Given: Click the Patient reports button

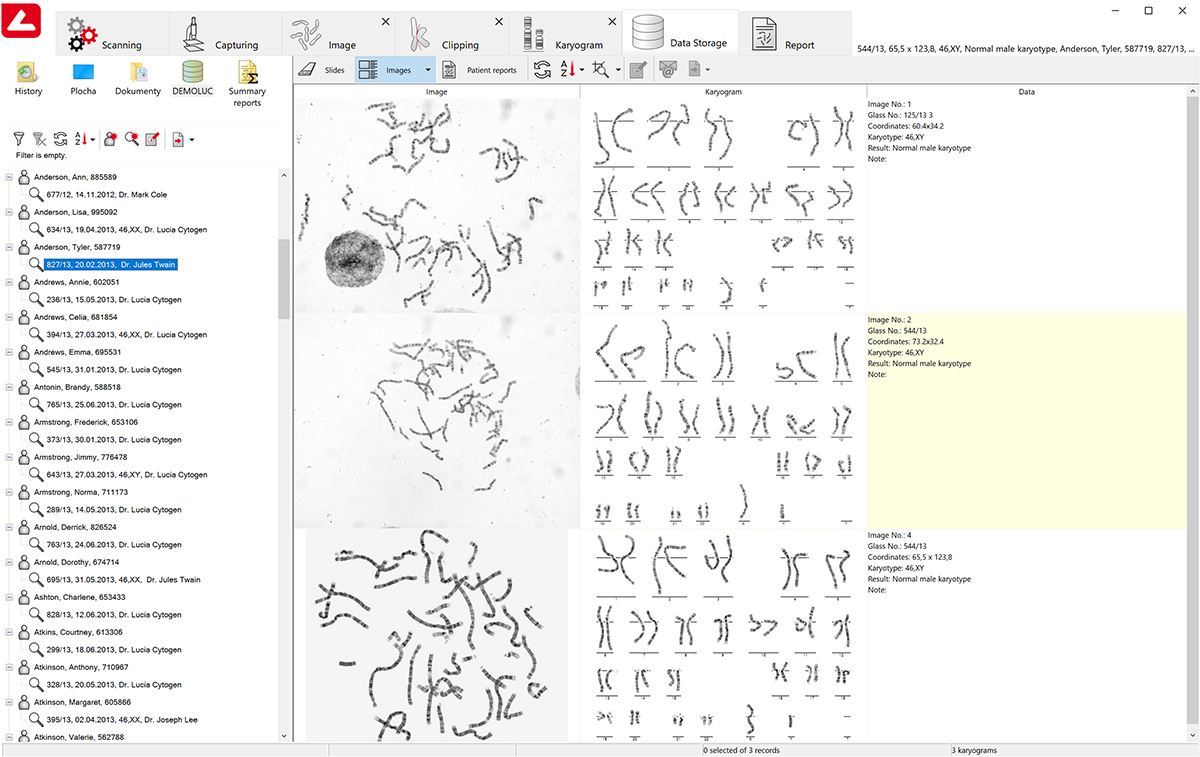Looking at the screenshot, I should coord(480,70).
